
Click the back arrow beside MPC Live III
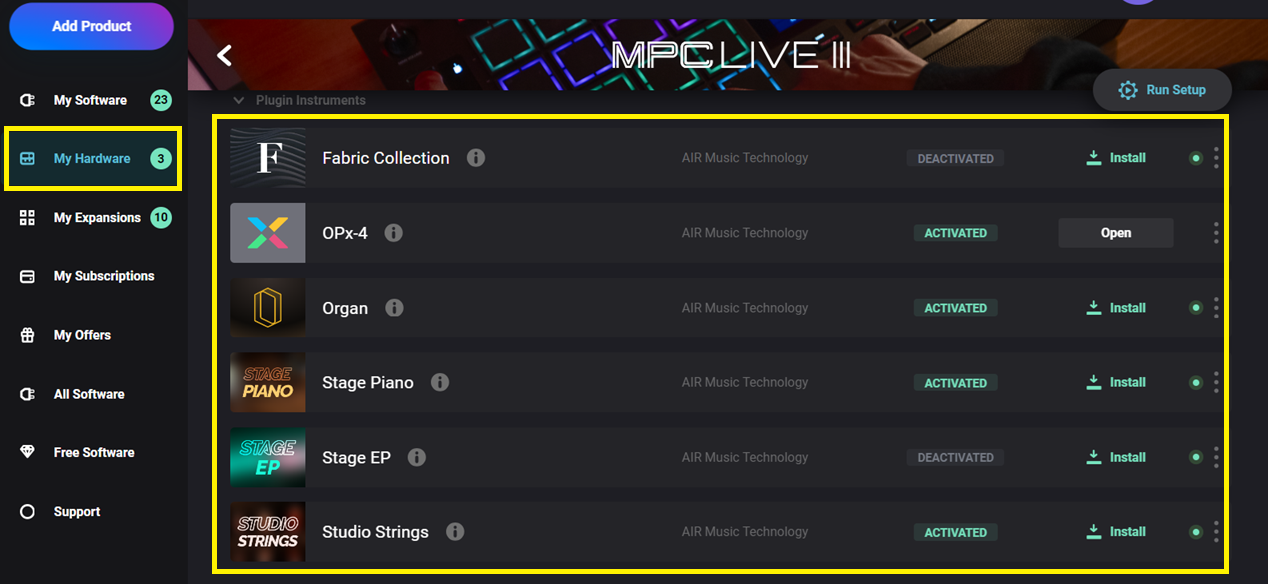coord(225,55)
